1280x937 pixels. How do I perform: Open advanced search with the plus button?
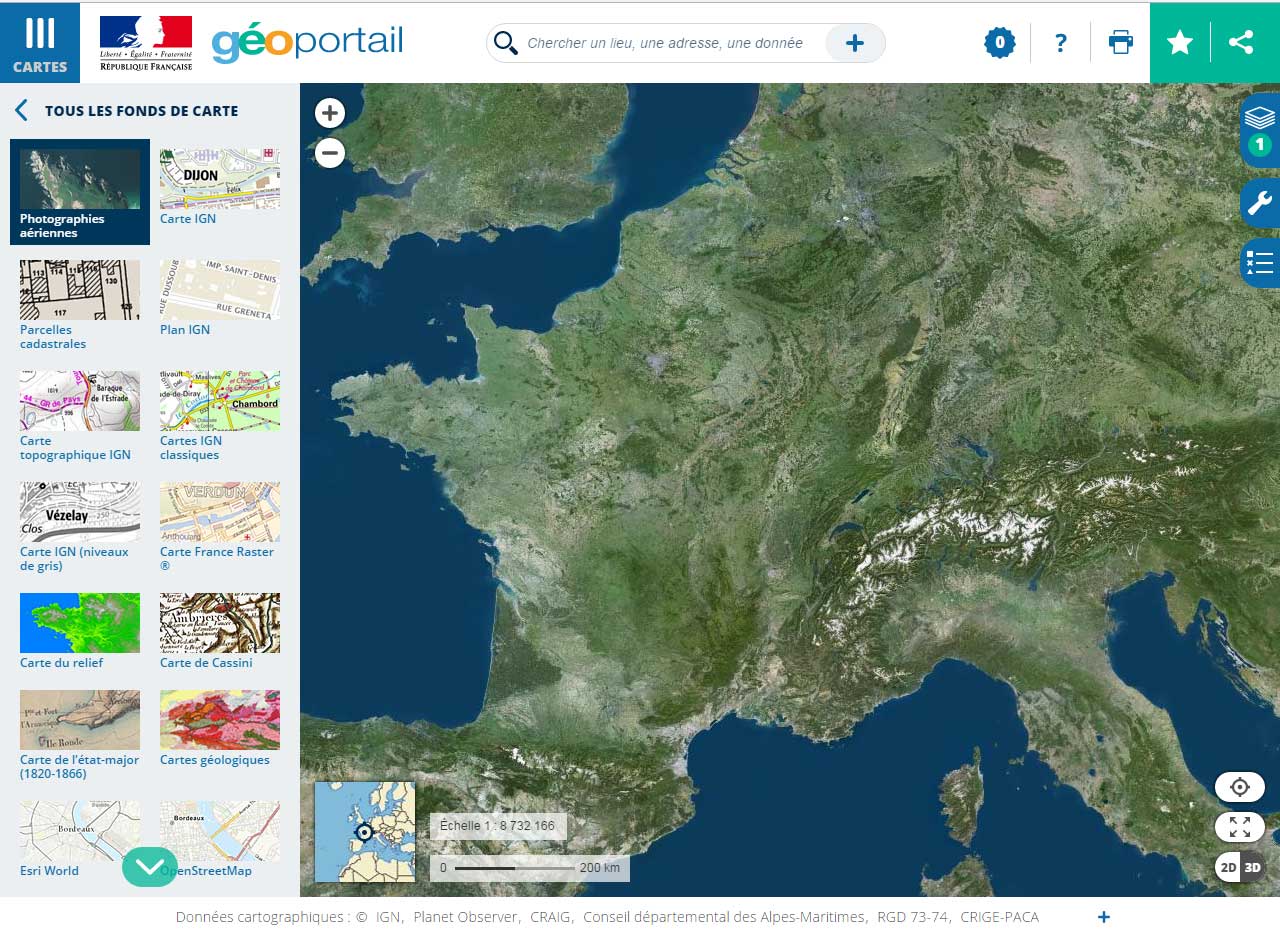tap(855, 43)
